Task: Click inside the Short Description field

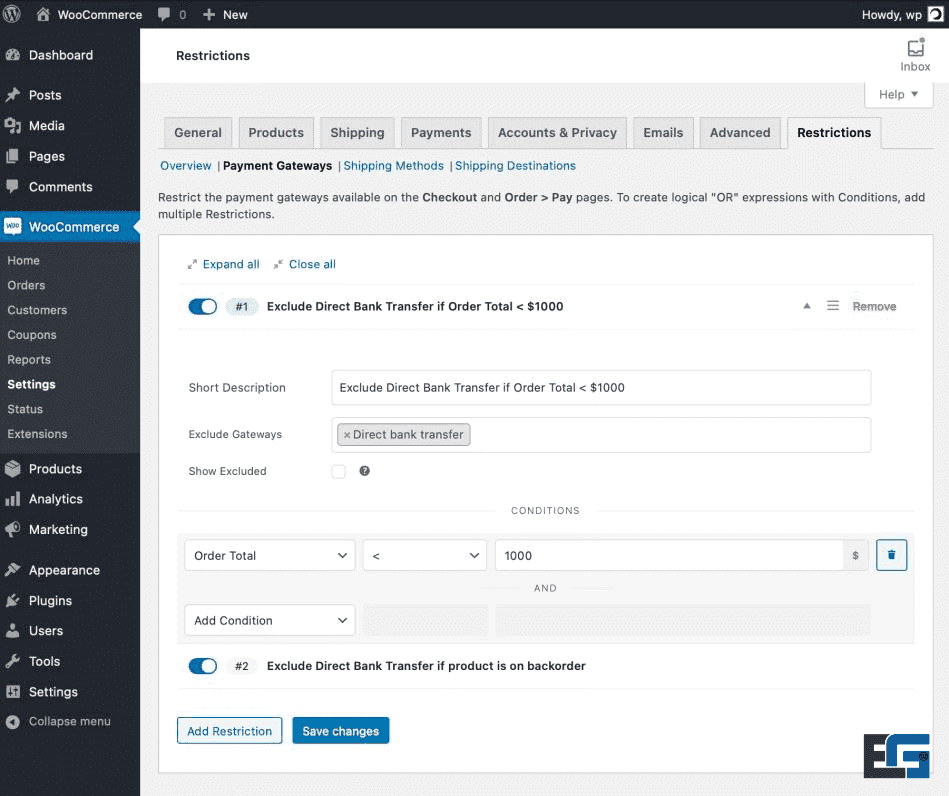Action: [x=600, y=387]
